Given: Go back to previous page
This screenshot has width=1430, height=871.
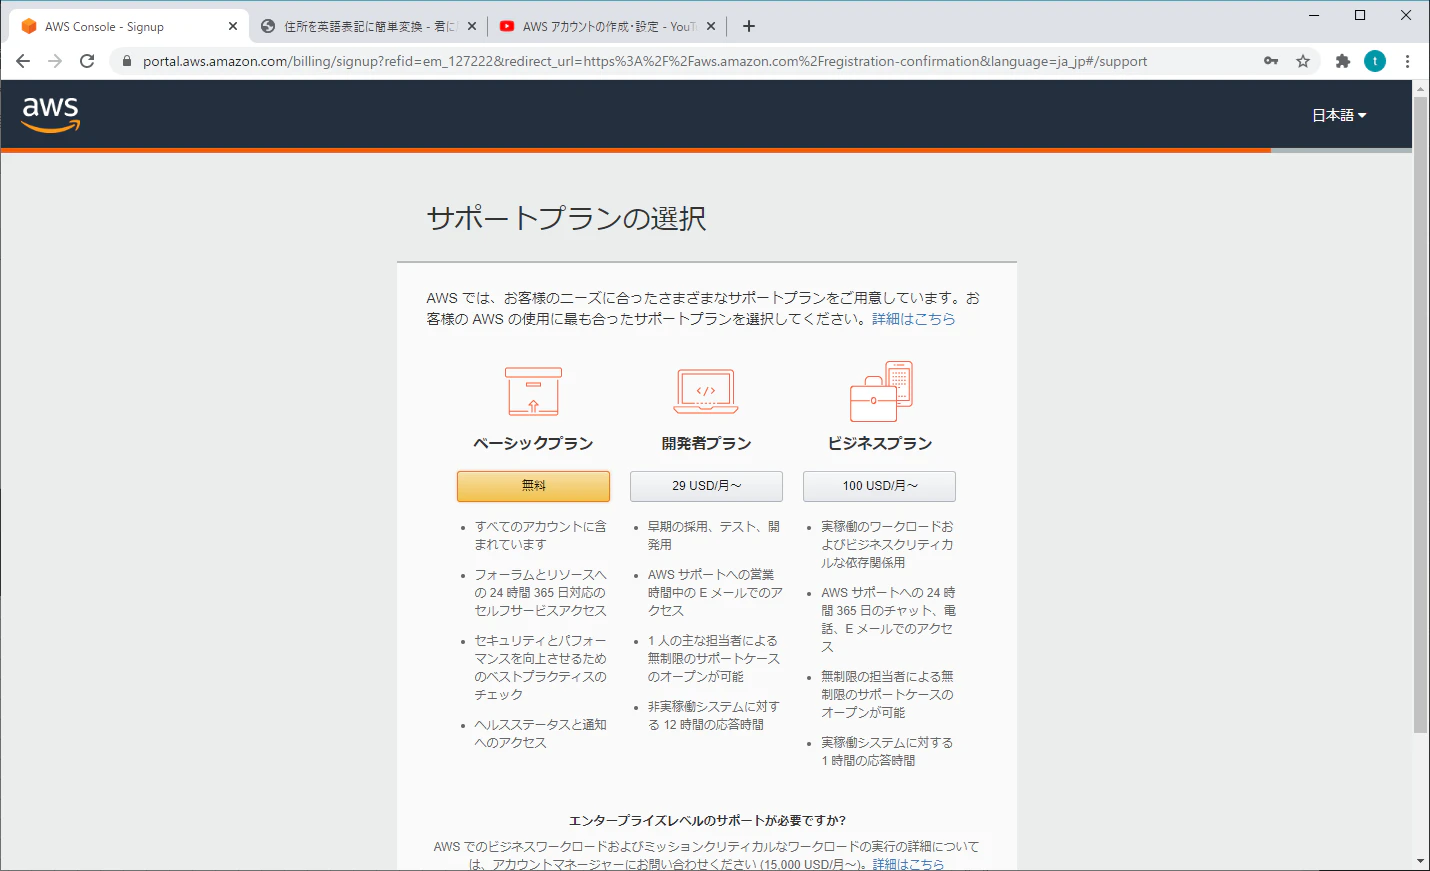Looking at the screenshot, I should point(23,61).
